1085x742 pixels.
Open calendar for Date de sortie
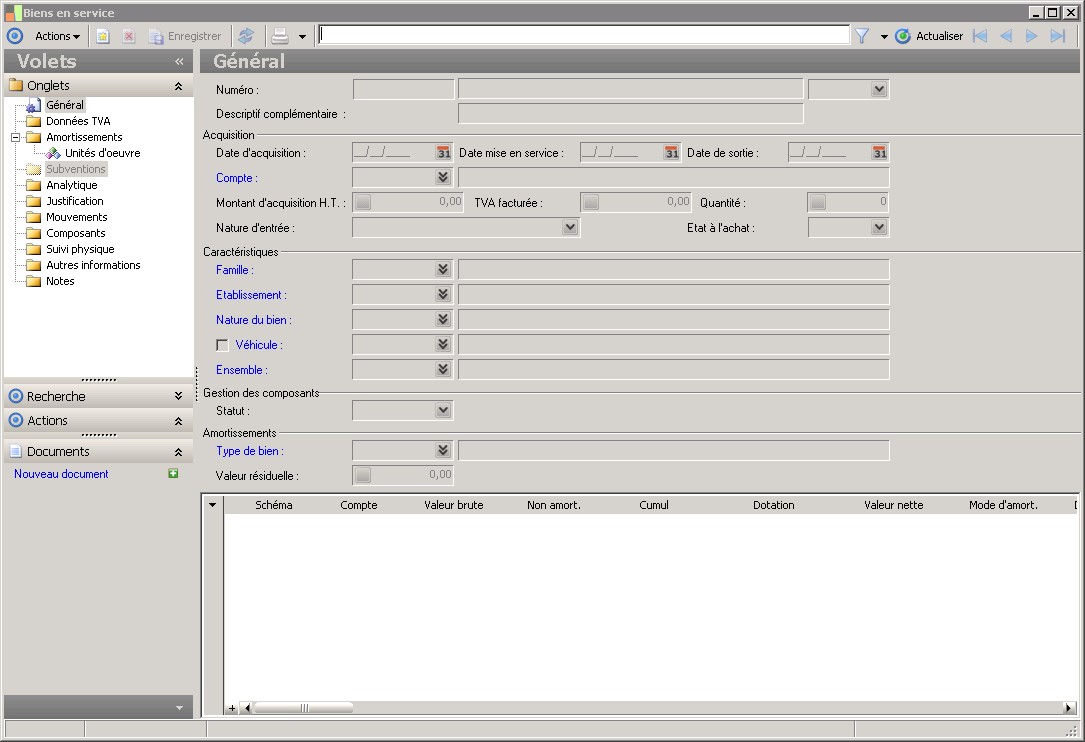879,153
